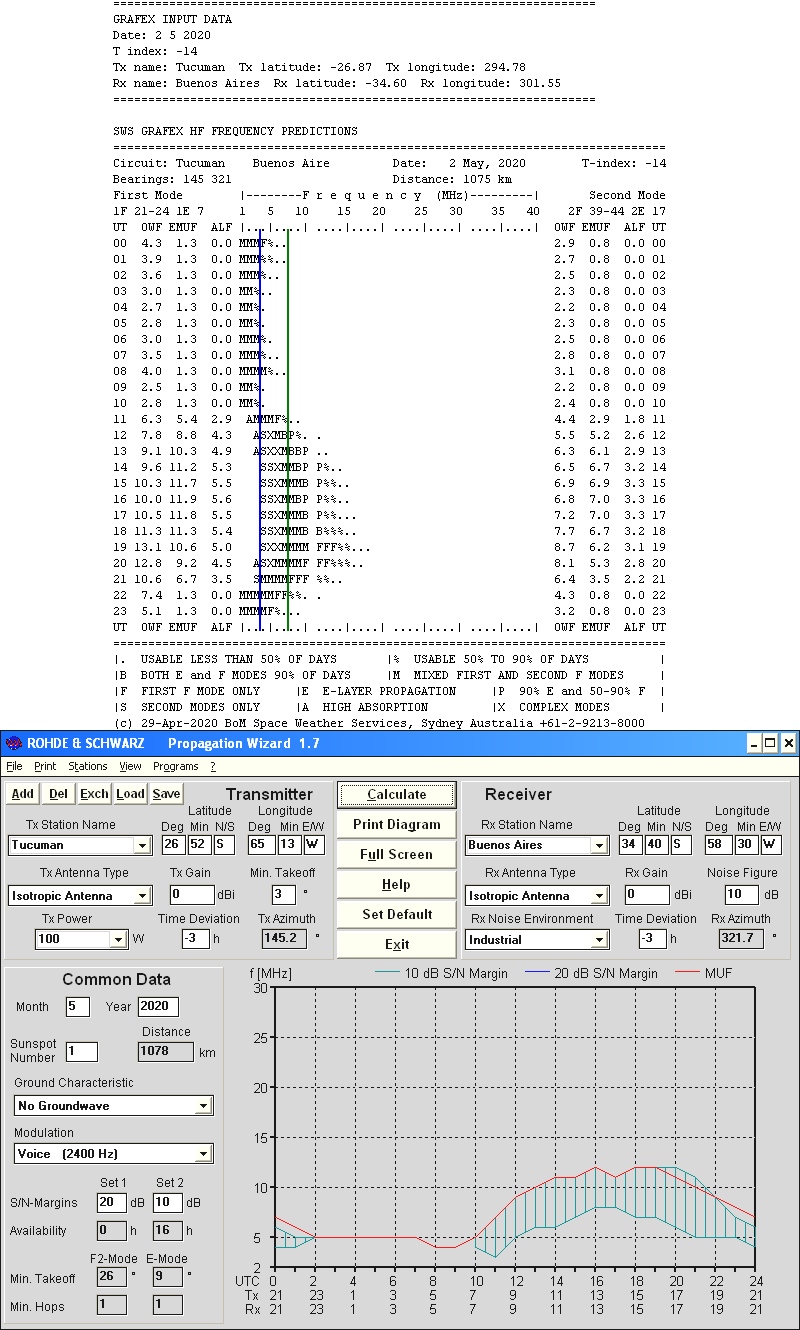
Task: Click the Tx Gain input field
Action: click(192, 894)
